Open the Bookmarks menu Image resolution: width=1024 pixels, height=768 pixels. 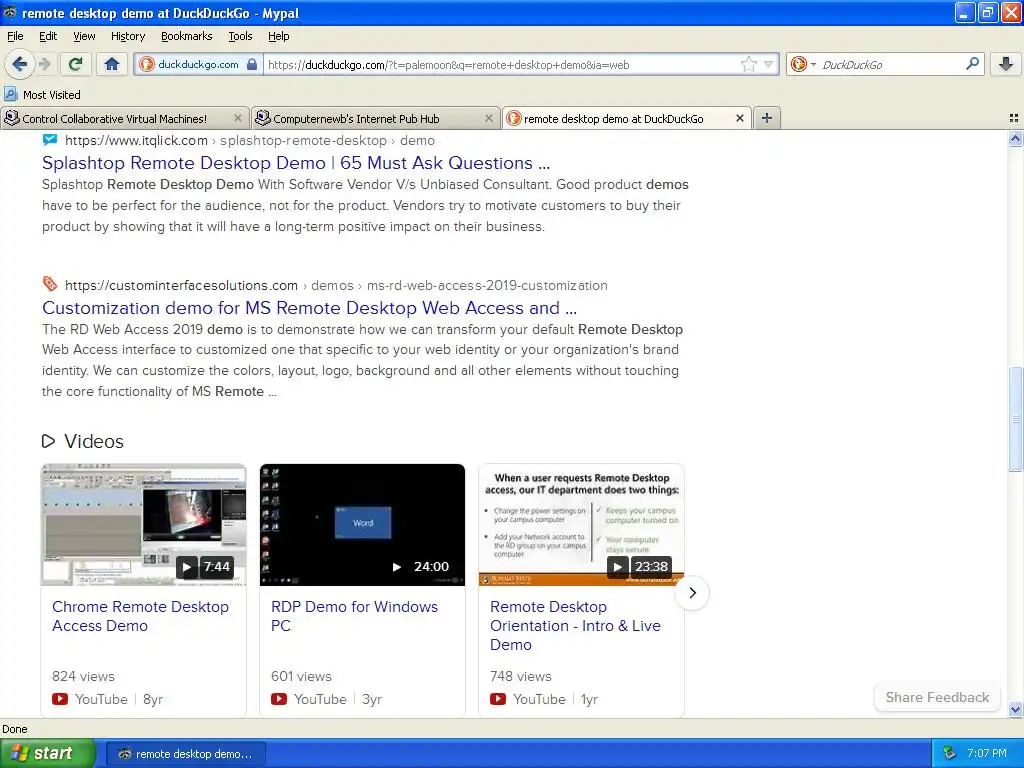tap(186, 36)
